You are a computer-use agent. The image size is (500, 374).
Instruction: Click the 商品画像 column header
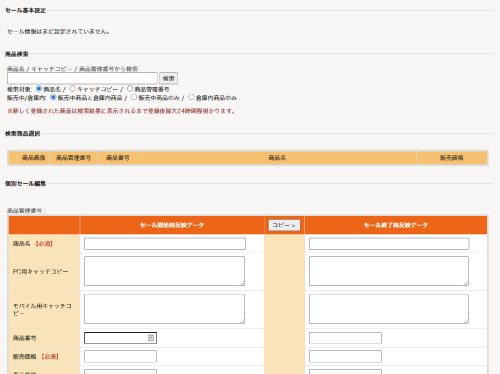pyautogui.click(x=33, y=158)
